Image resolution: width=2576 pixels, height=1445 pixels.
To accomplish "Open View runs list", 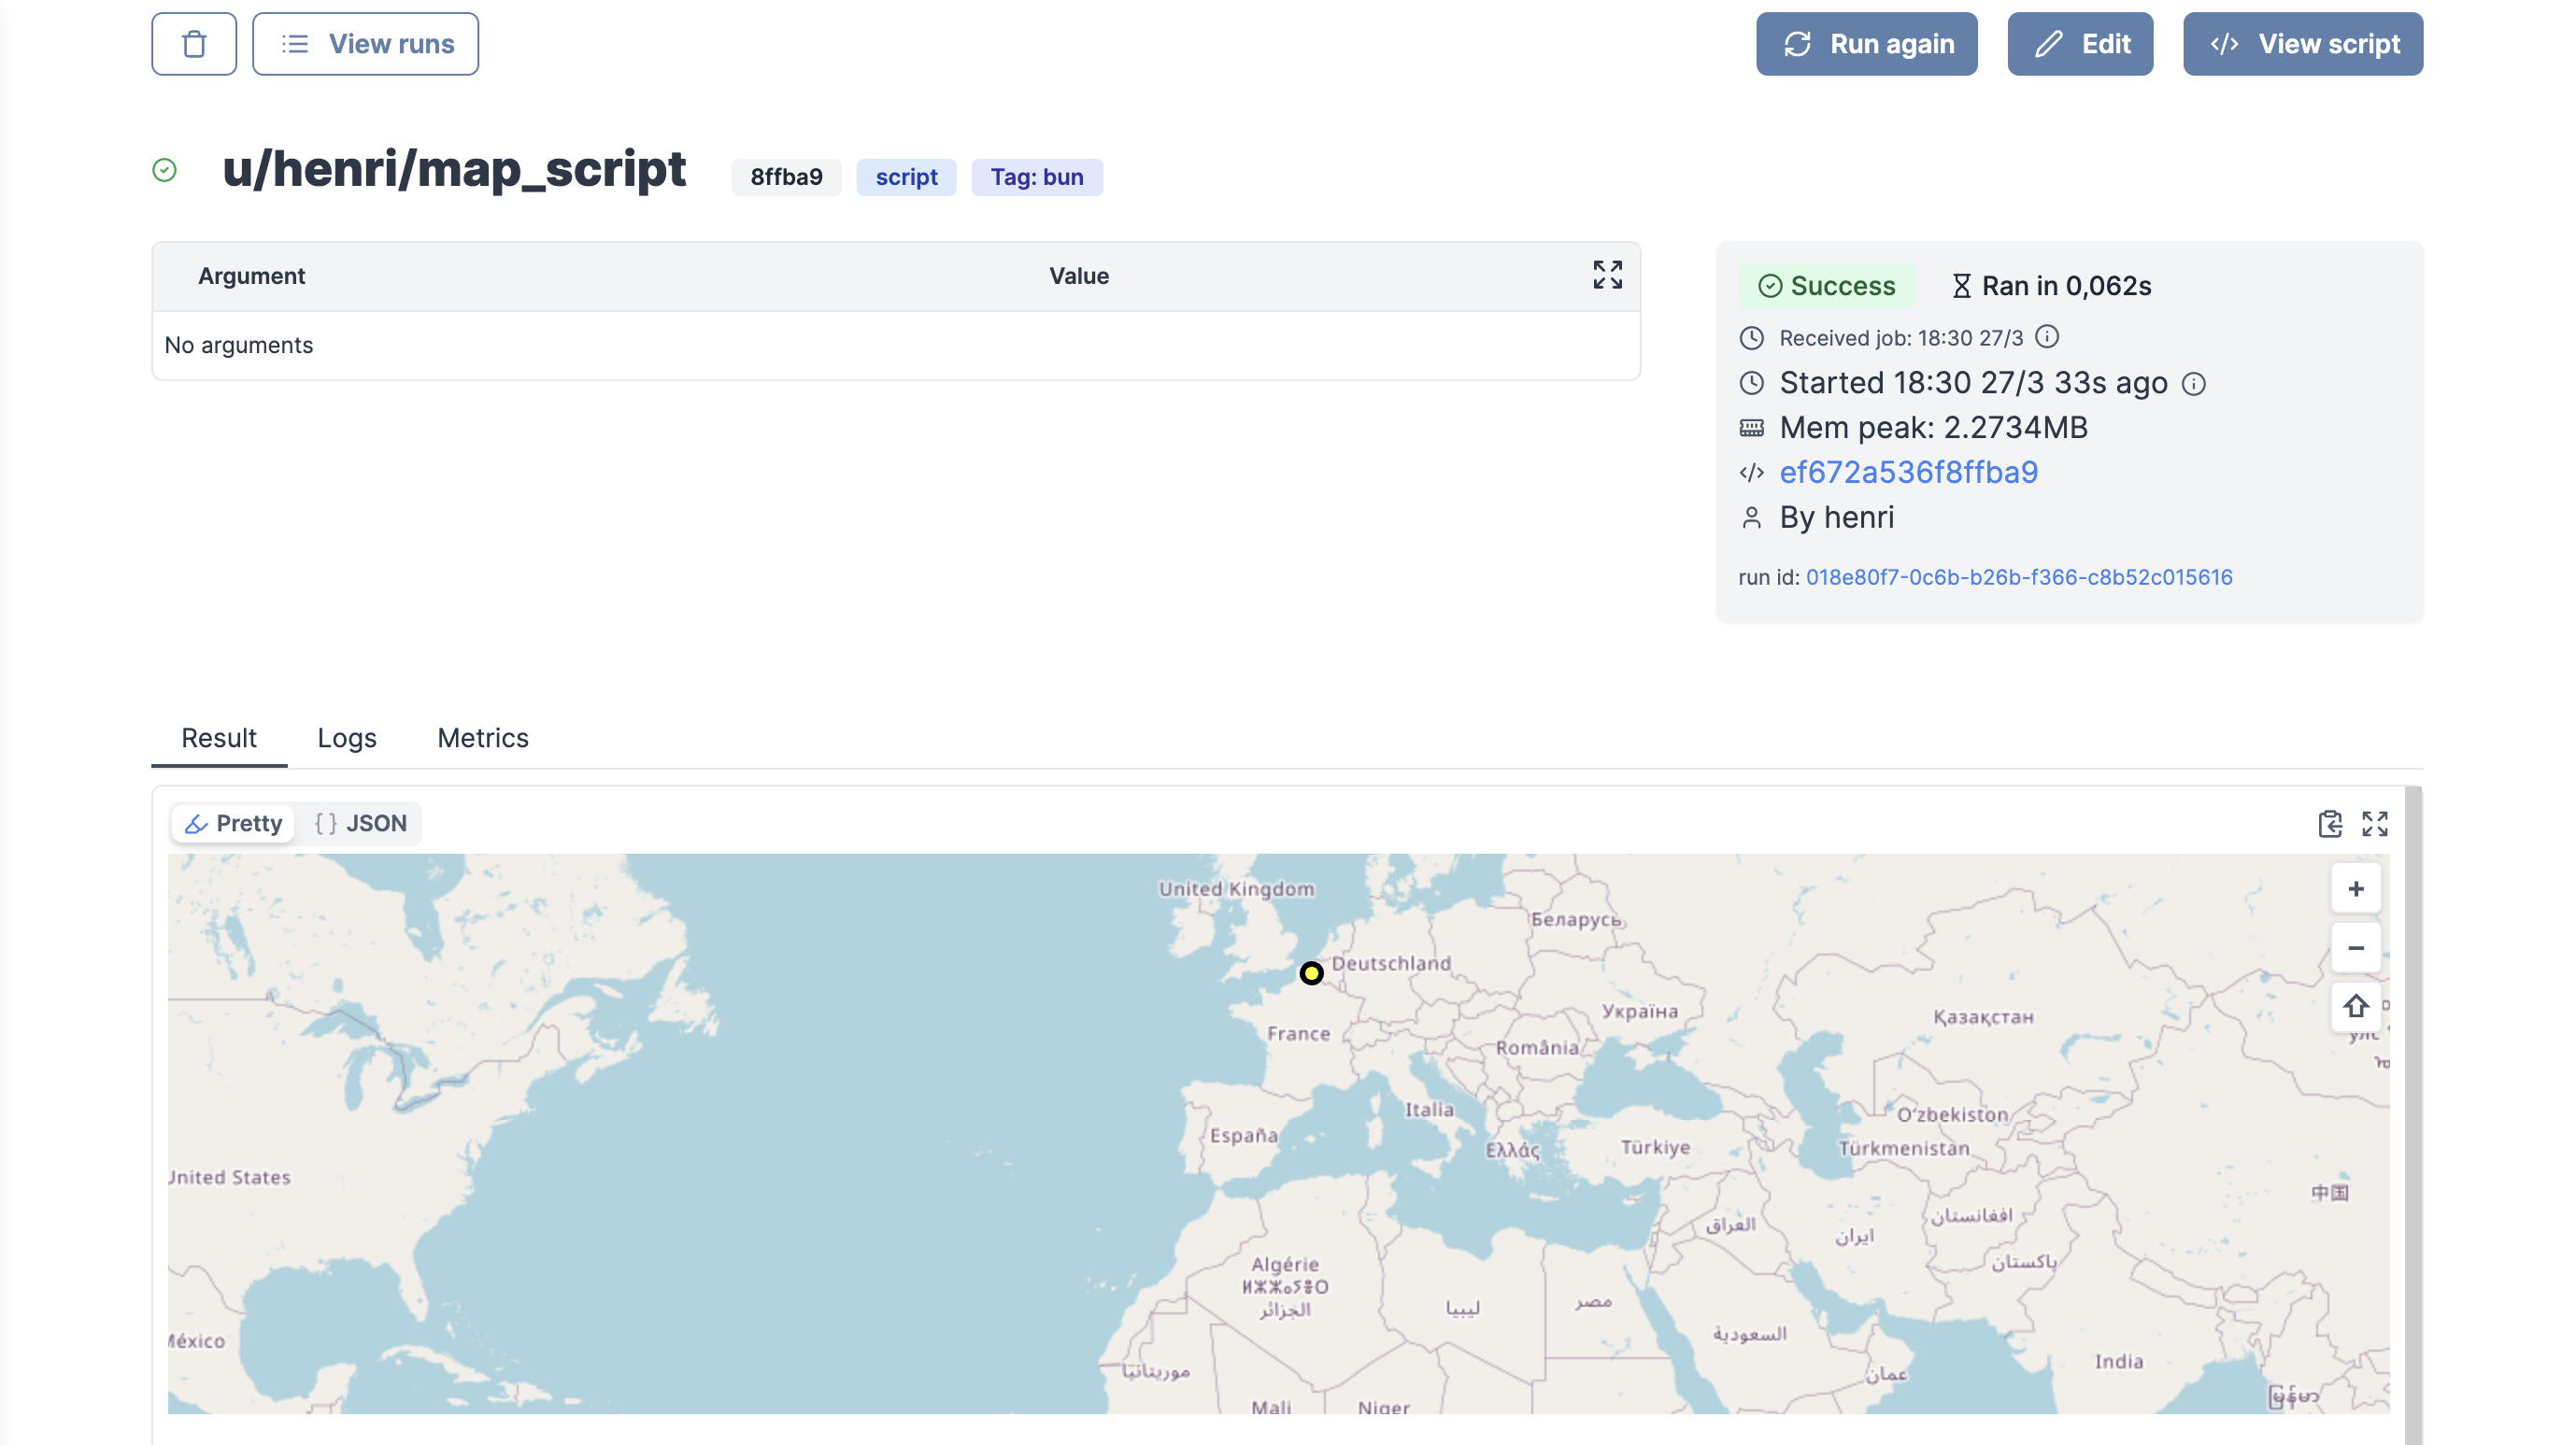I will [365, 44].
